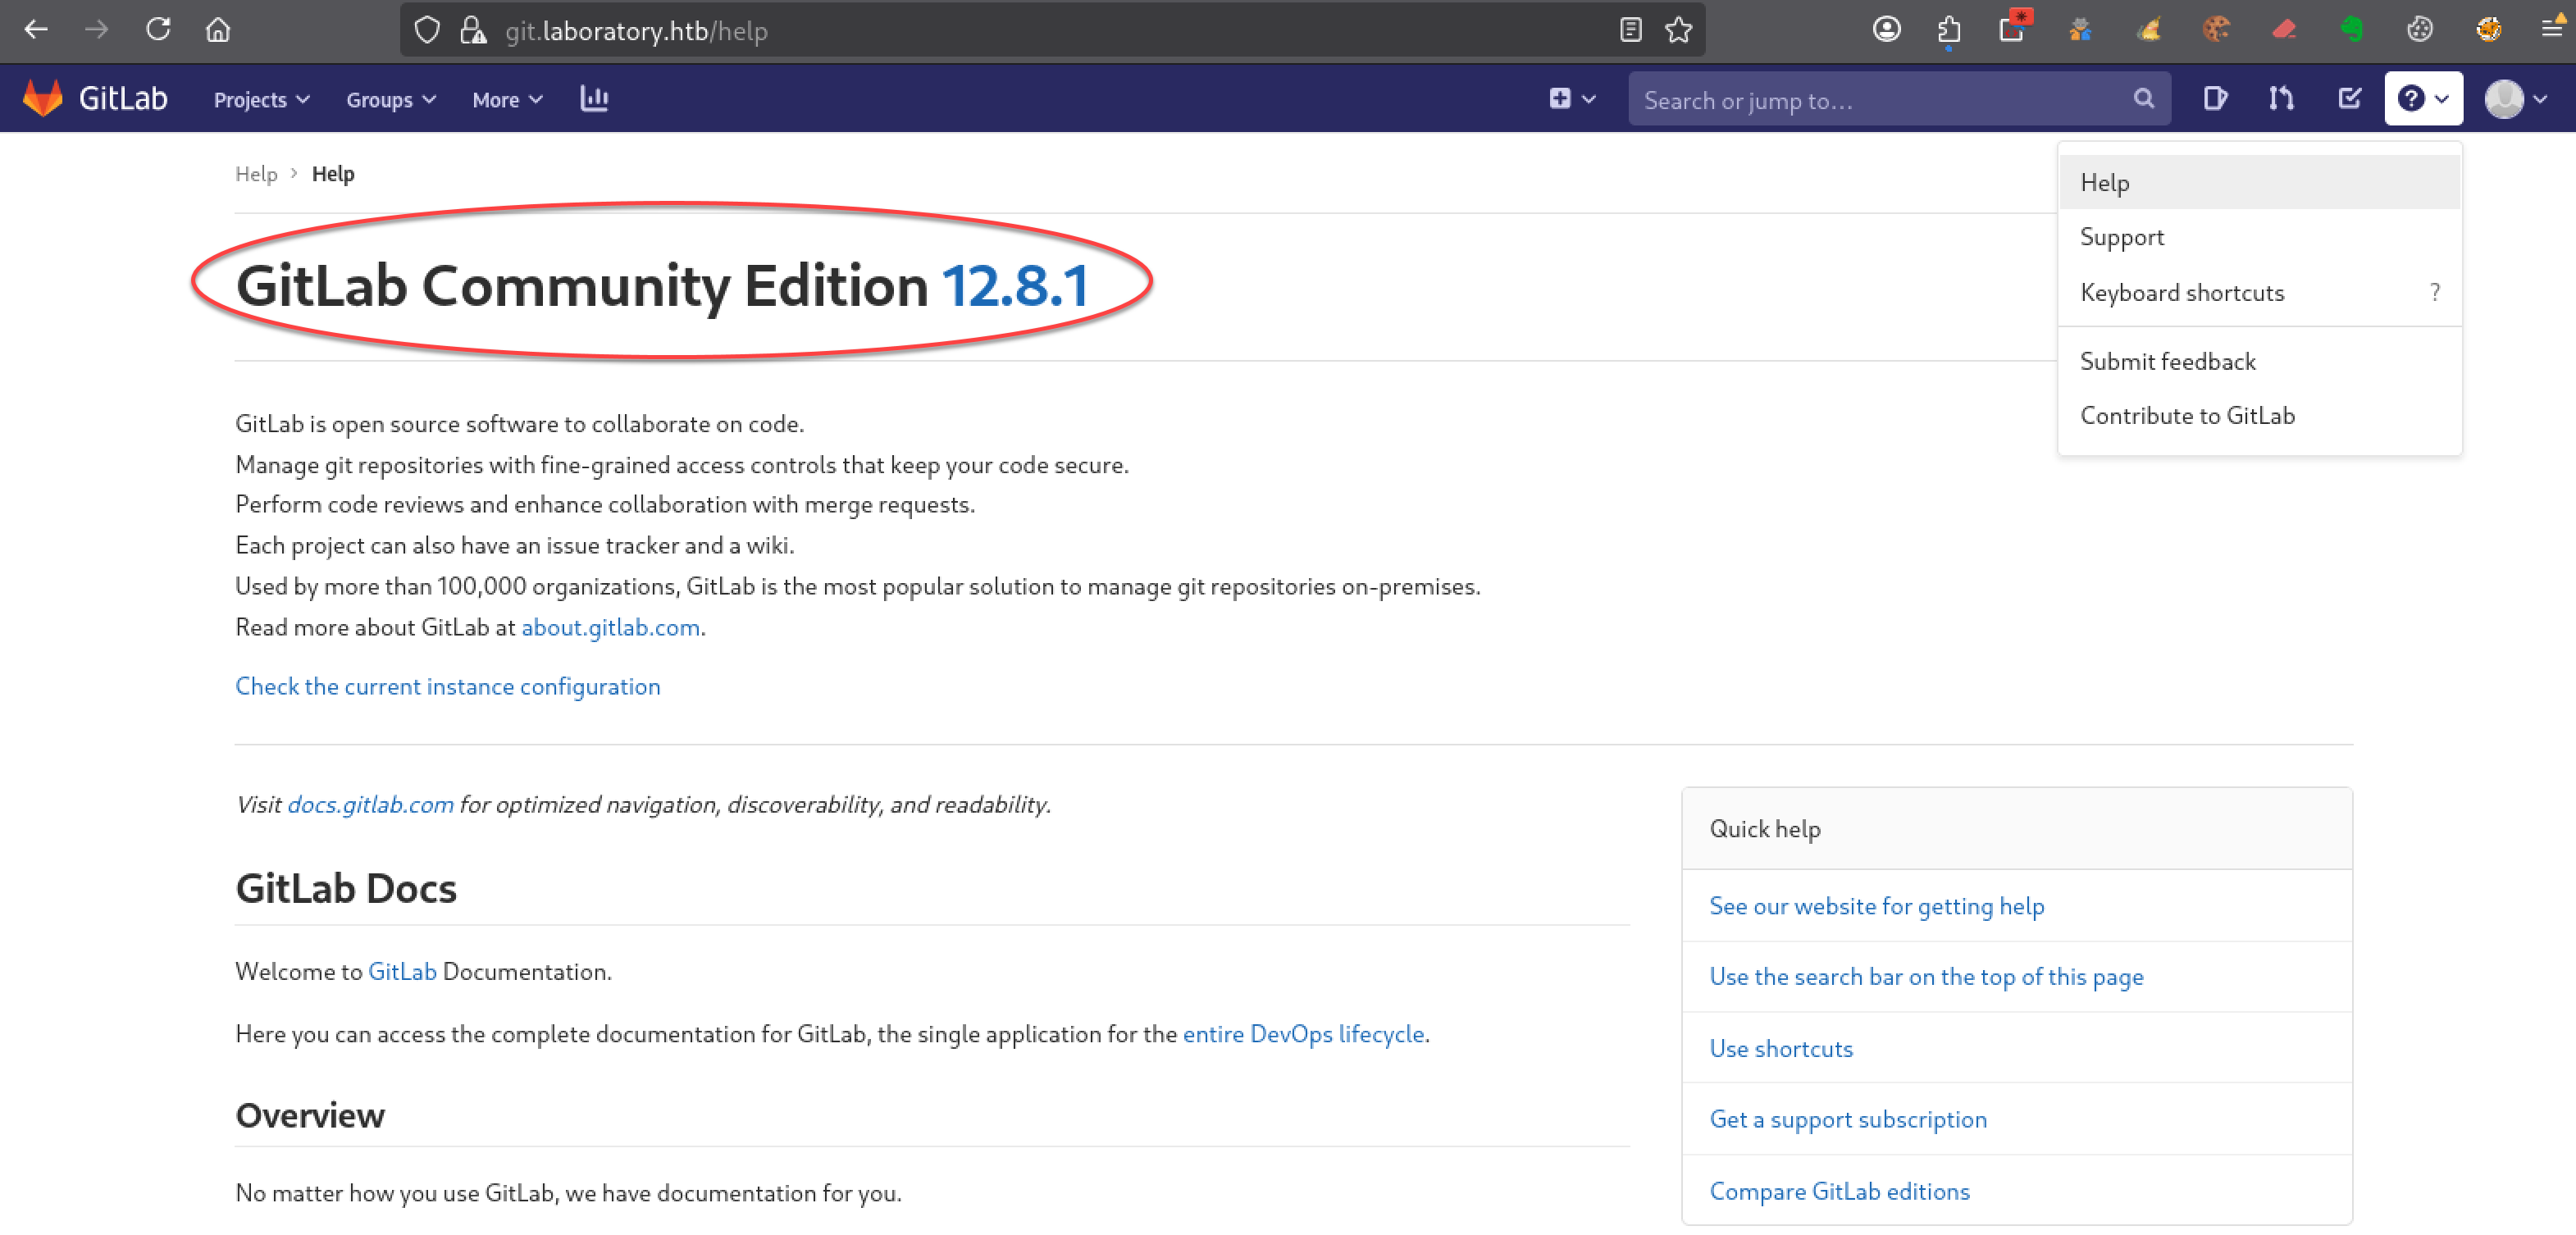This screenshot has height=1235, width=2576.
Task: Open the about.gitlab.com link
Action: pos(610,627)
